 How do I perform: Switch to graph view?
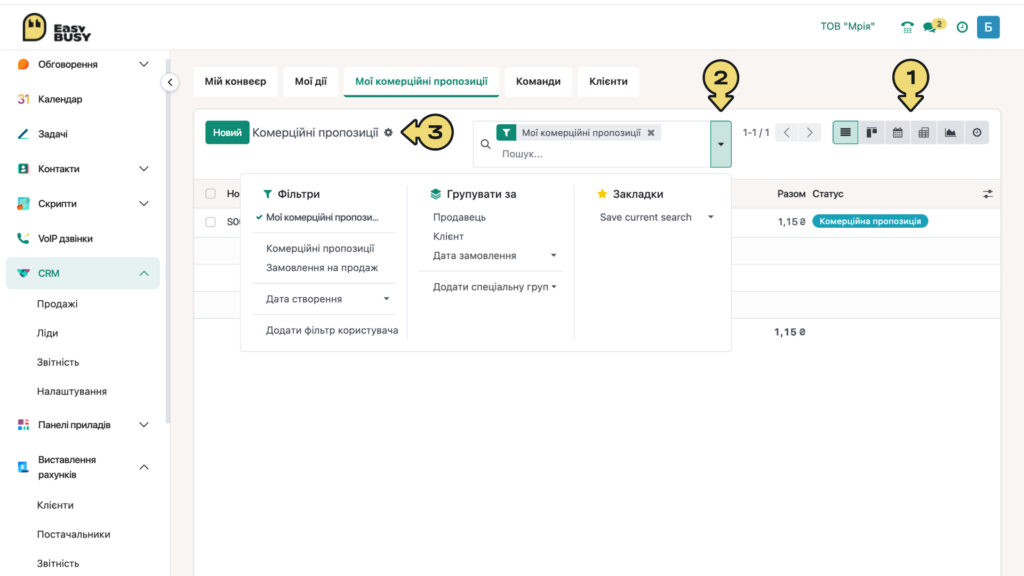[x=950, y=133]
